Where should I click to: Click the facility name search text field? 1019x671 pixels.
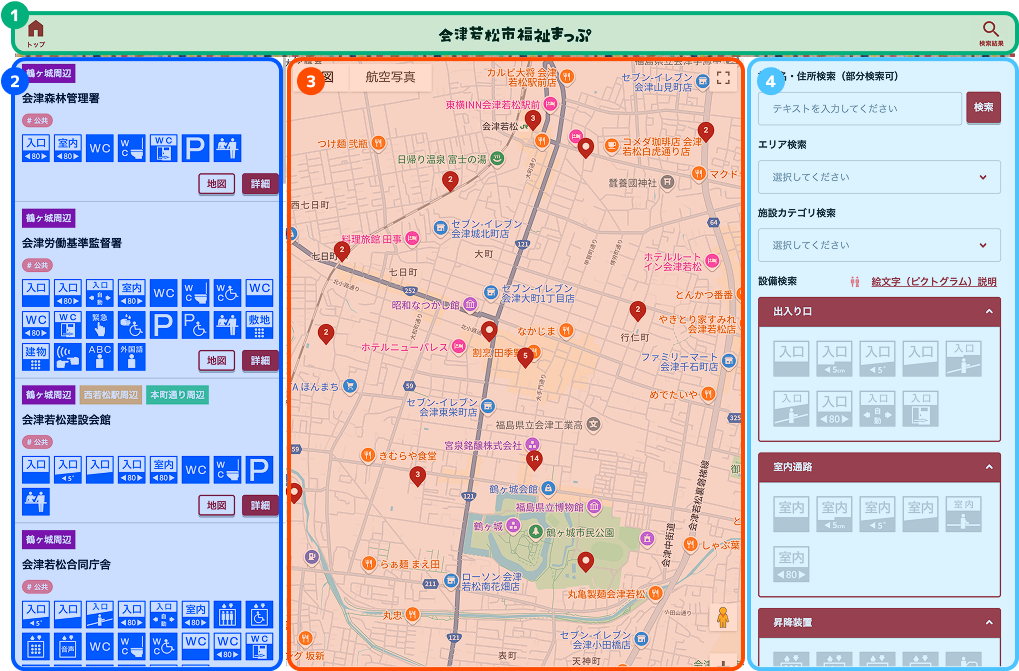(860, 108)
